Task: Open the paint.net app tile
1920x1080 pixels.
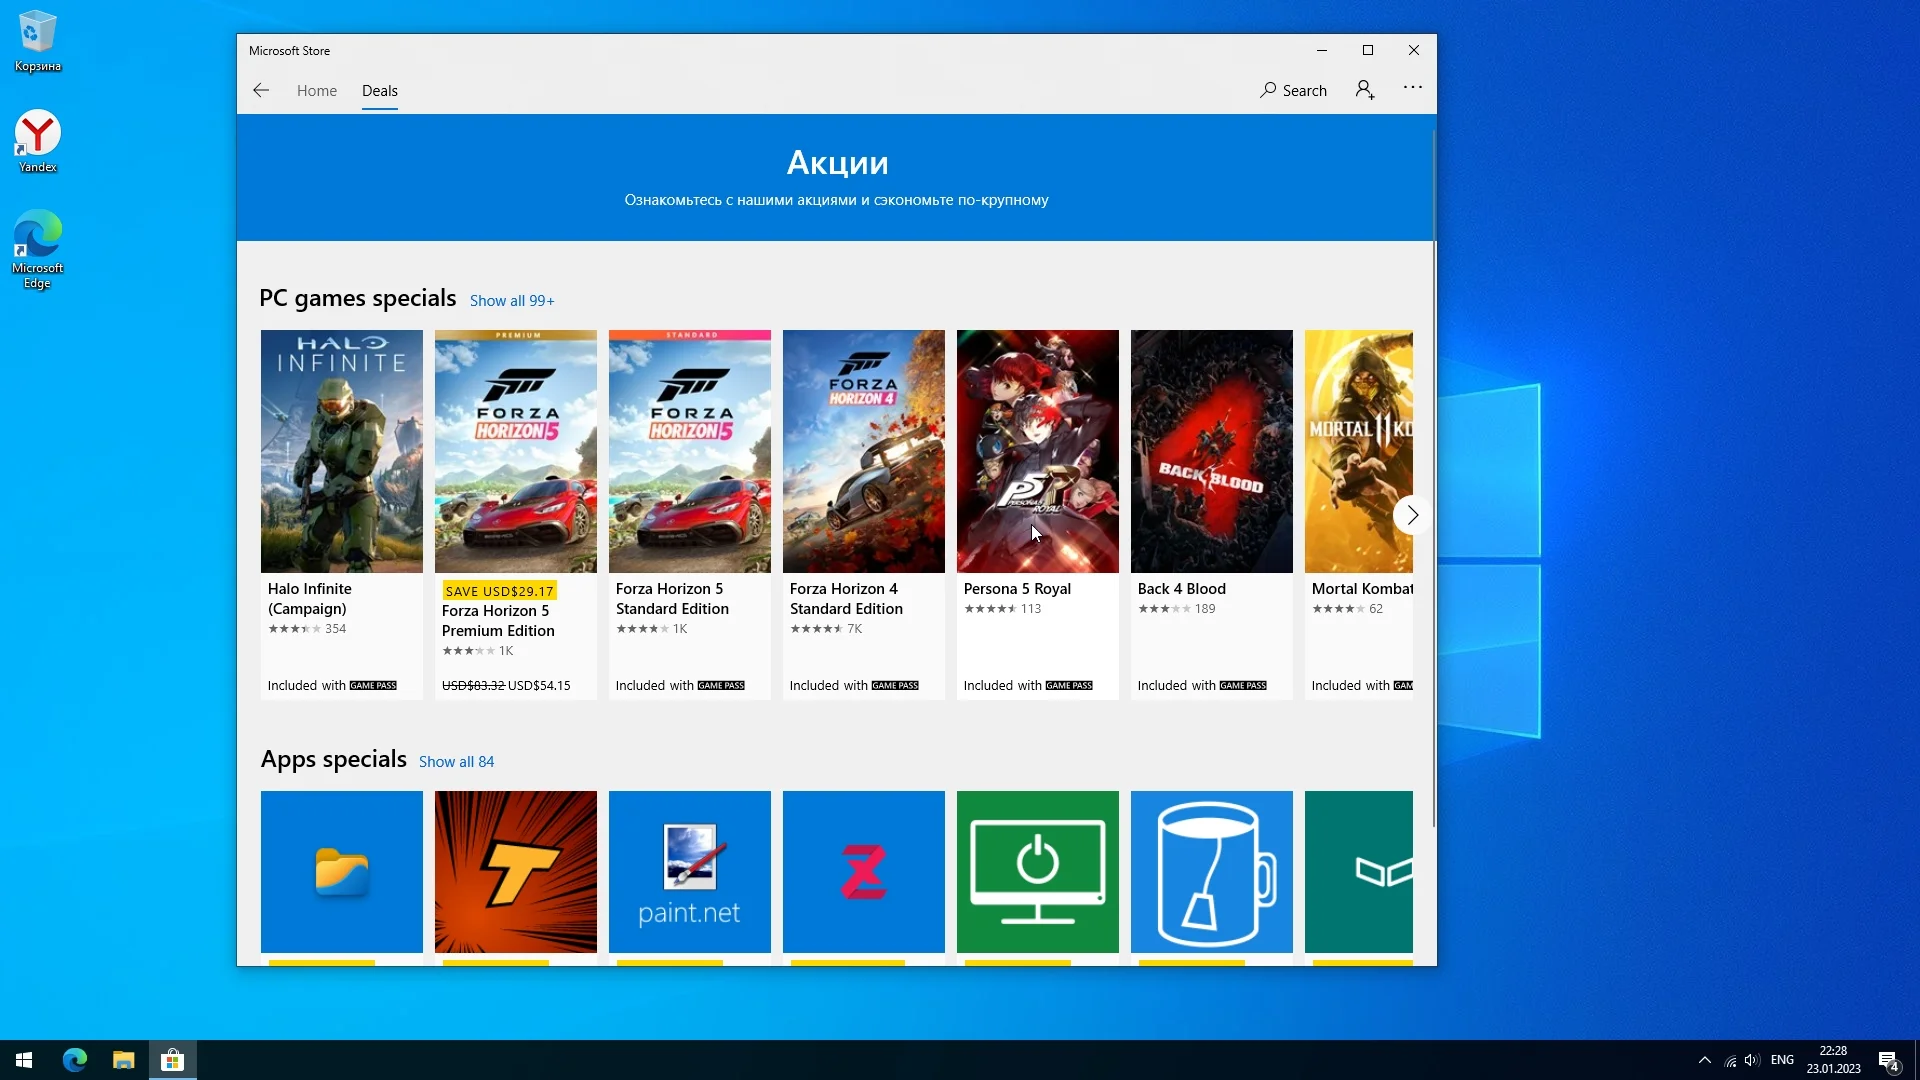Action: (689, 871)
